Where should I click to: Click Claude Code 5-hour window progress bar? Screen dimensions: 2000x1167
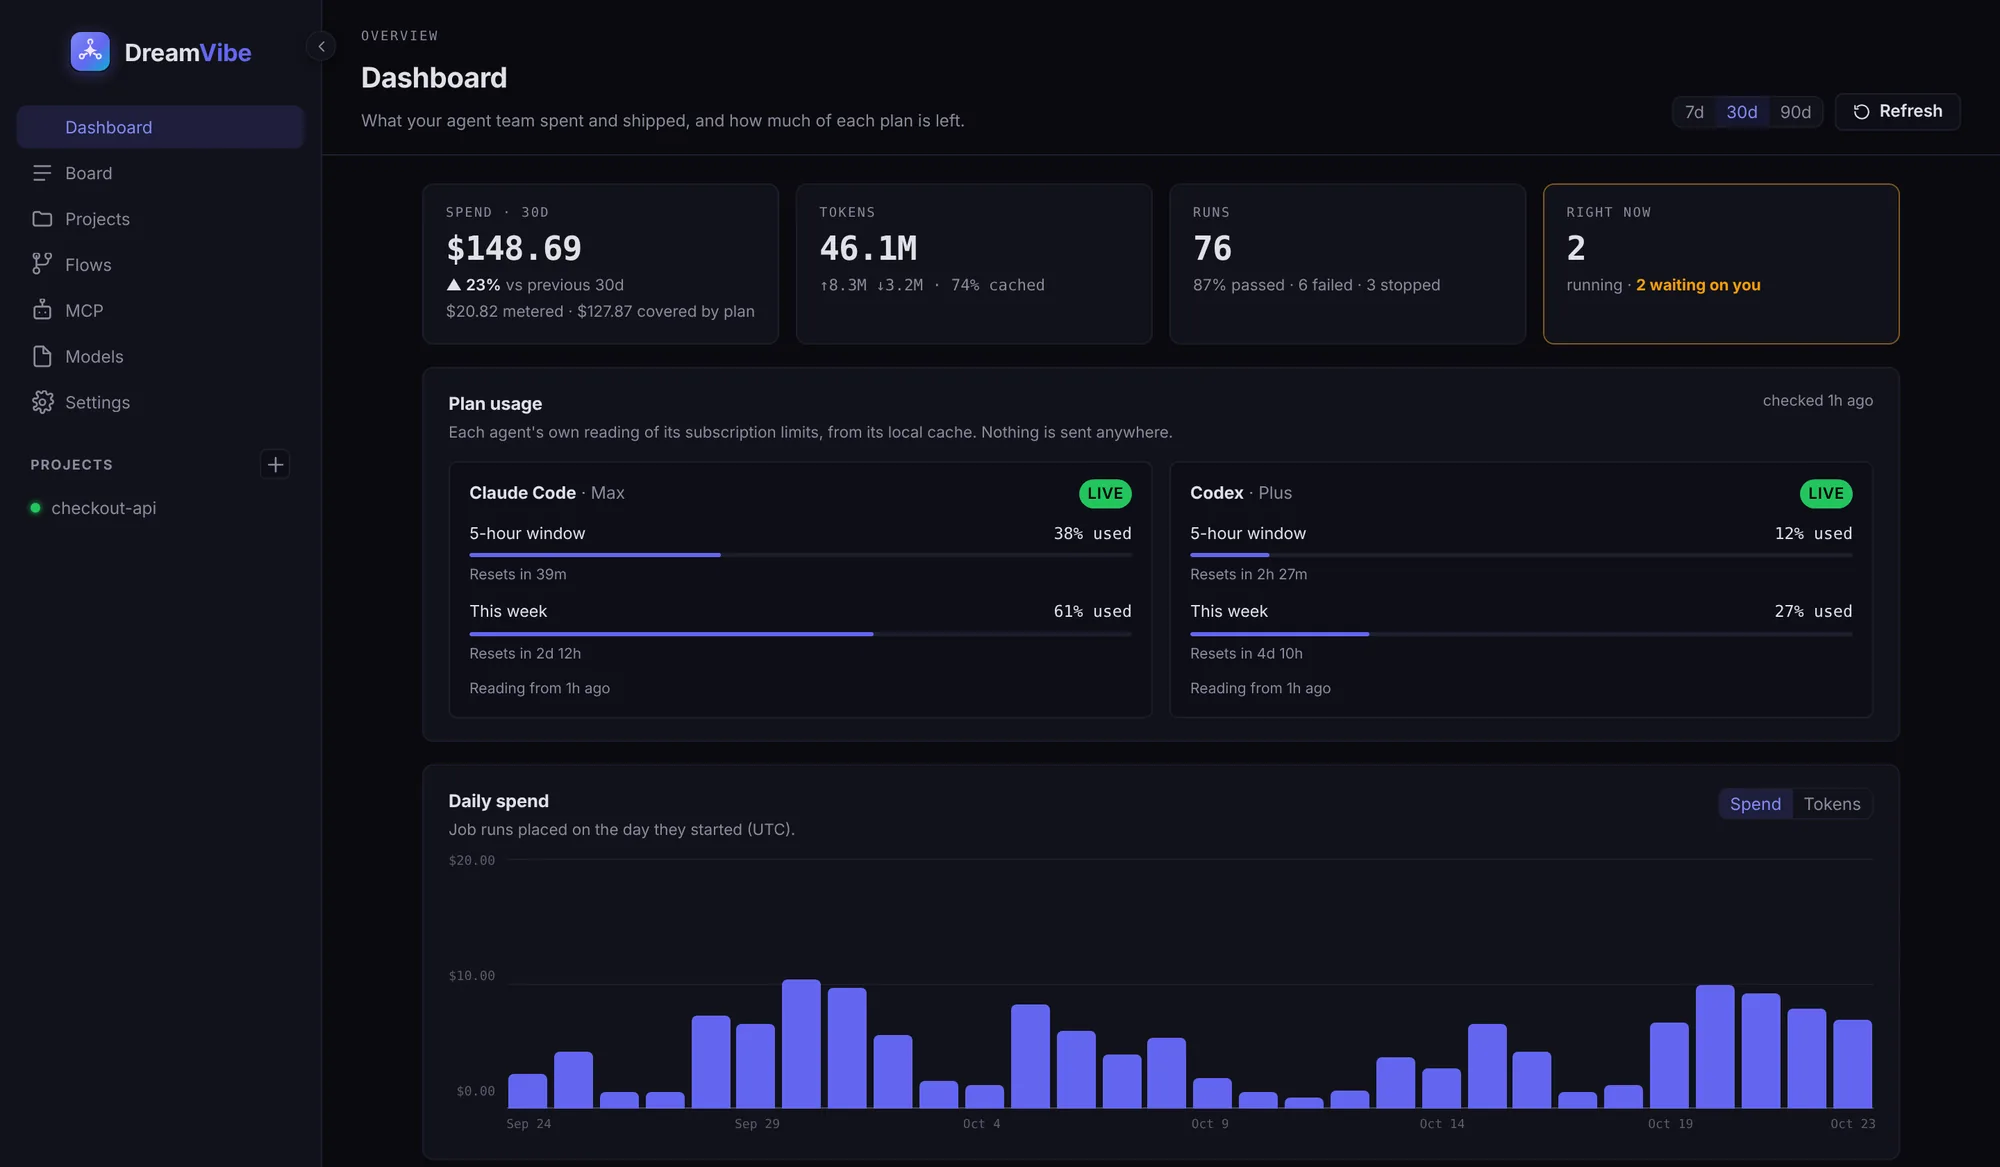click(x=800, y=555)
